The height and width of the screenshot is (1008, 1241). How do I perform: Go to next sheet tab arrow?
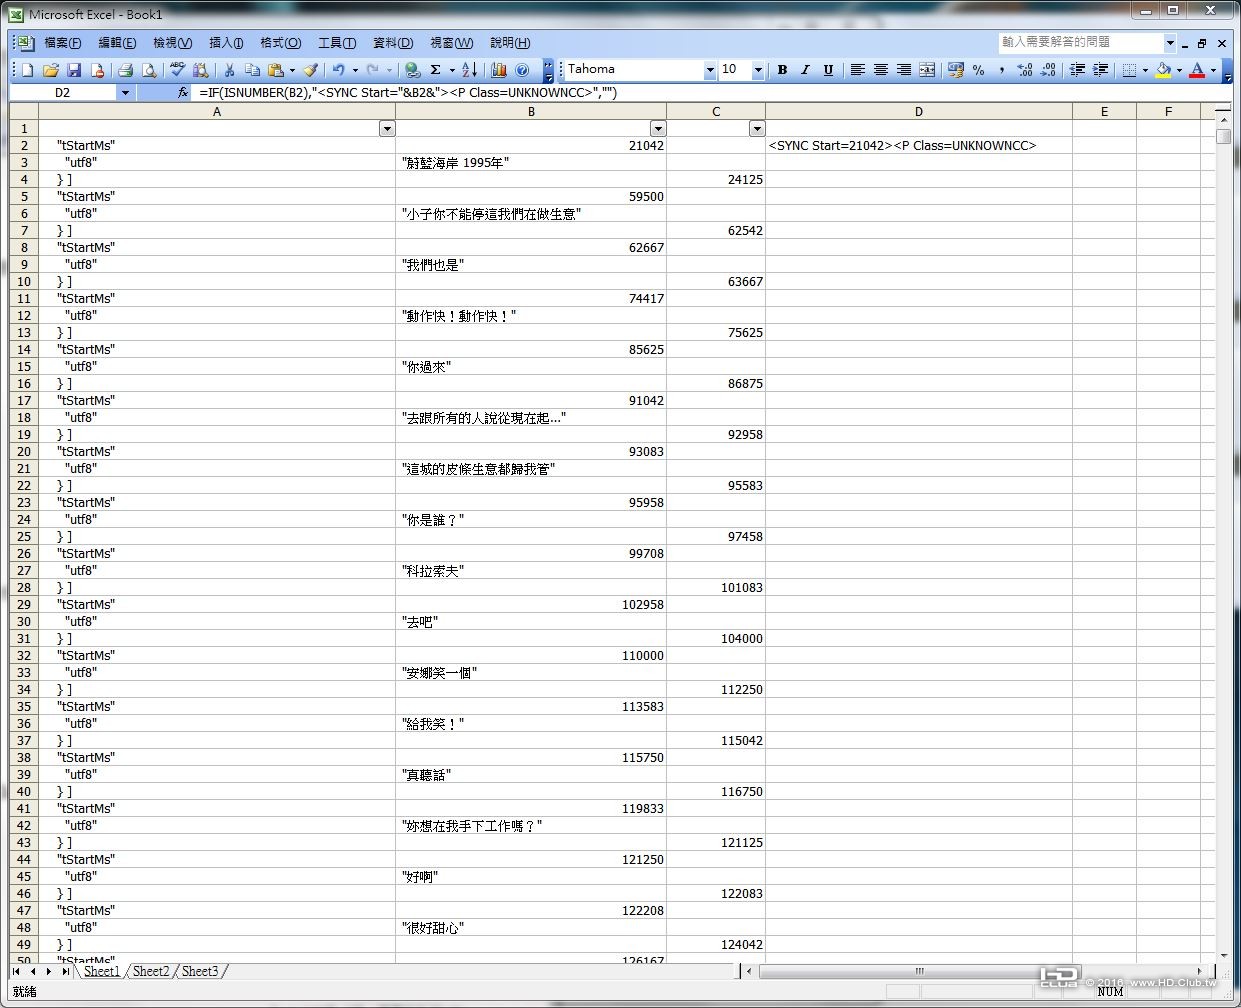(48, 971)
